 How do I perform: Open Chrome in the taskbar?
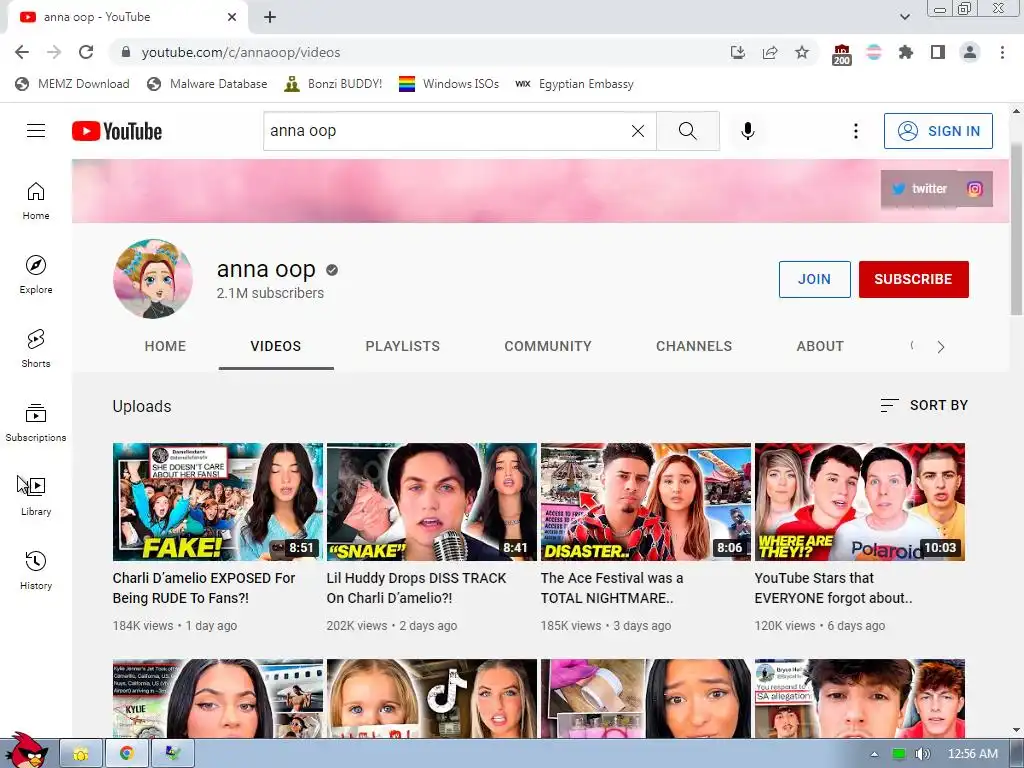pos(127,754)
